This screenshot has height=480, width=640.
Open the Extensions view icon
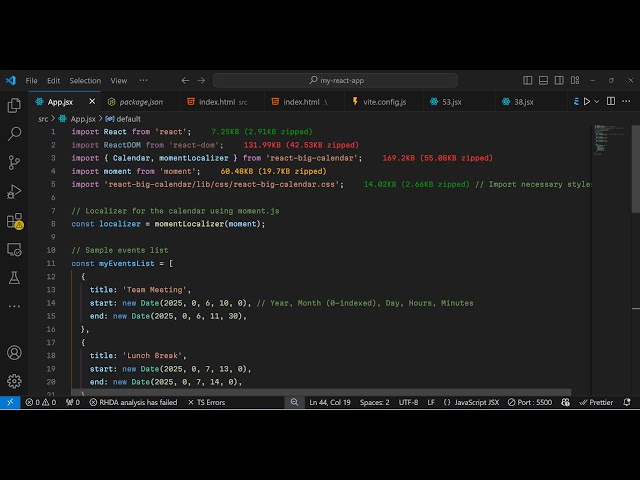click(x=14, y=220)
